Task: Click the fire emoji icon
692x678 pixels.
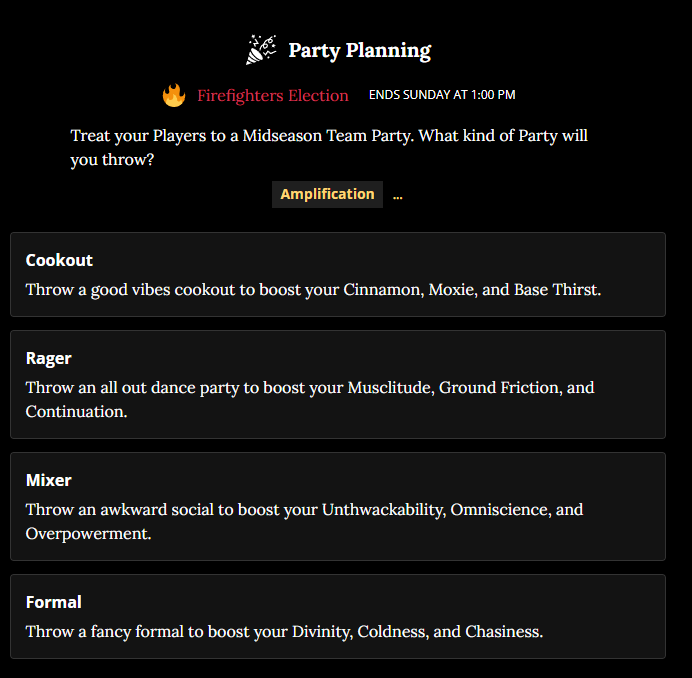Action: coord(174,96)
